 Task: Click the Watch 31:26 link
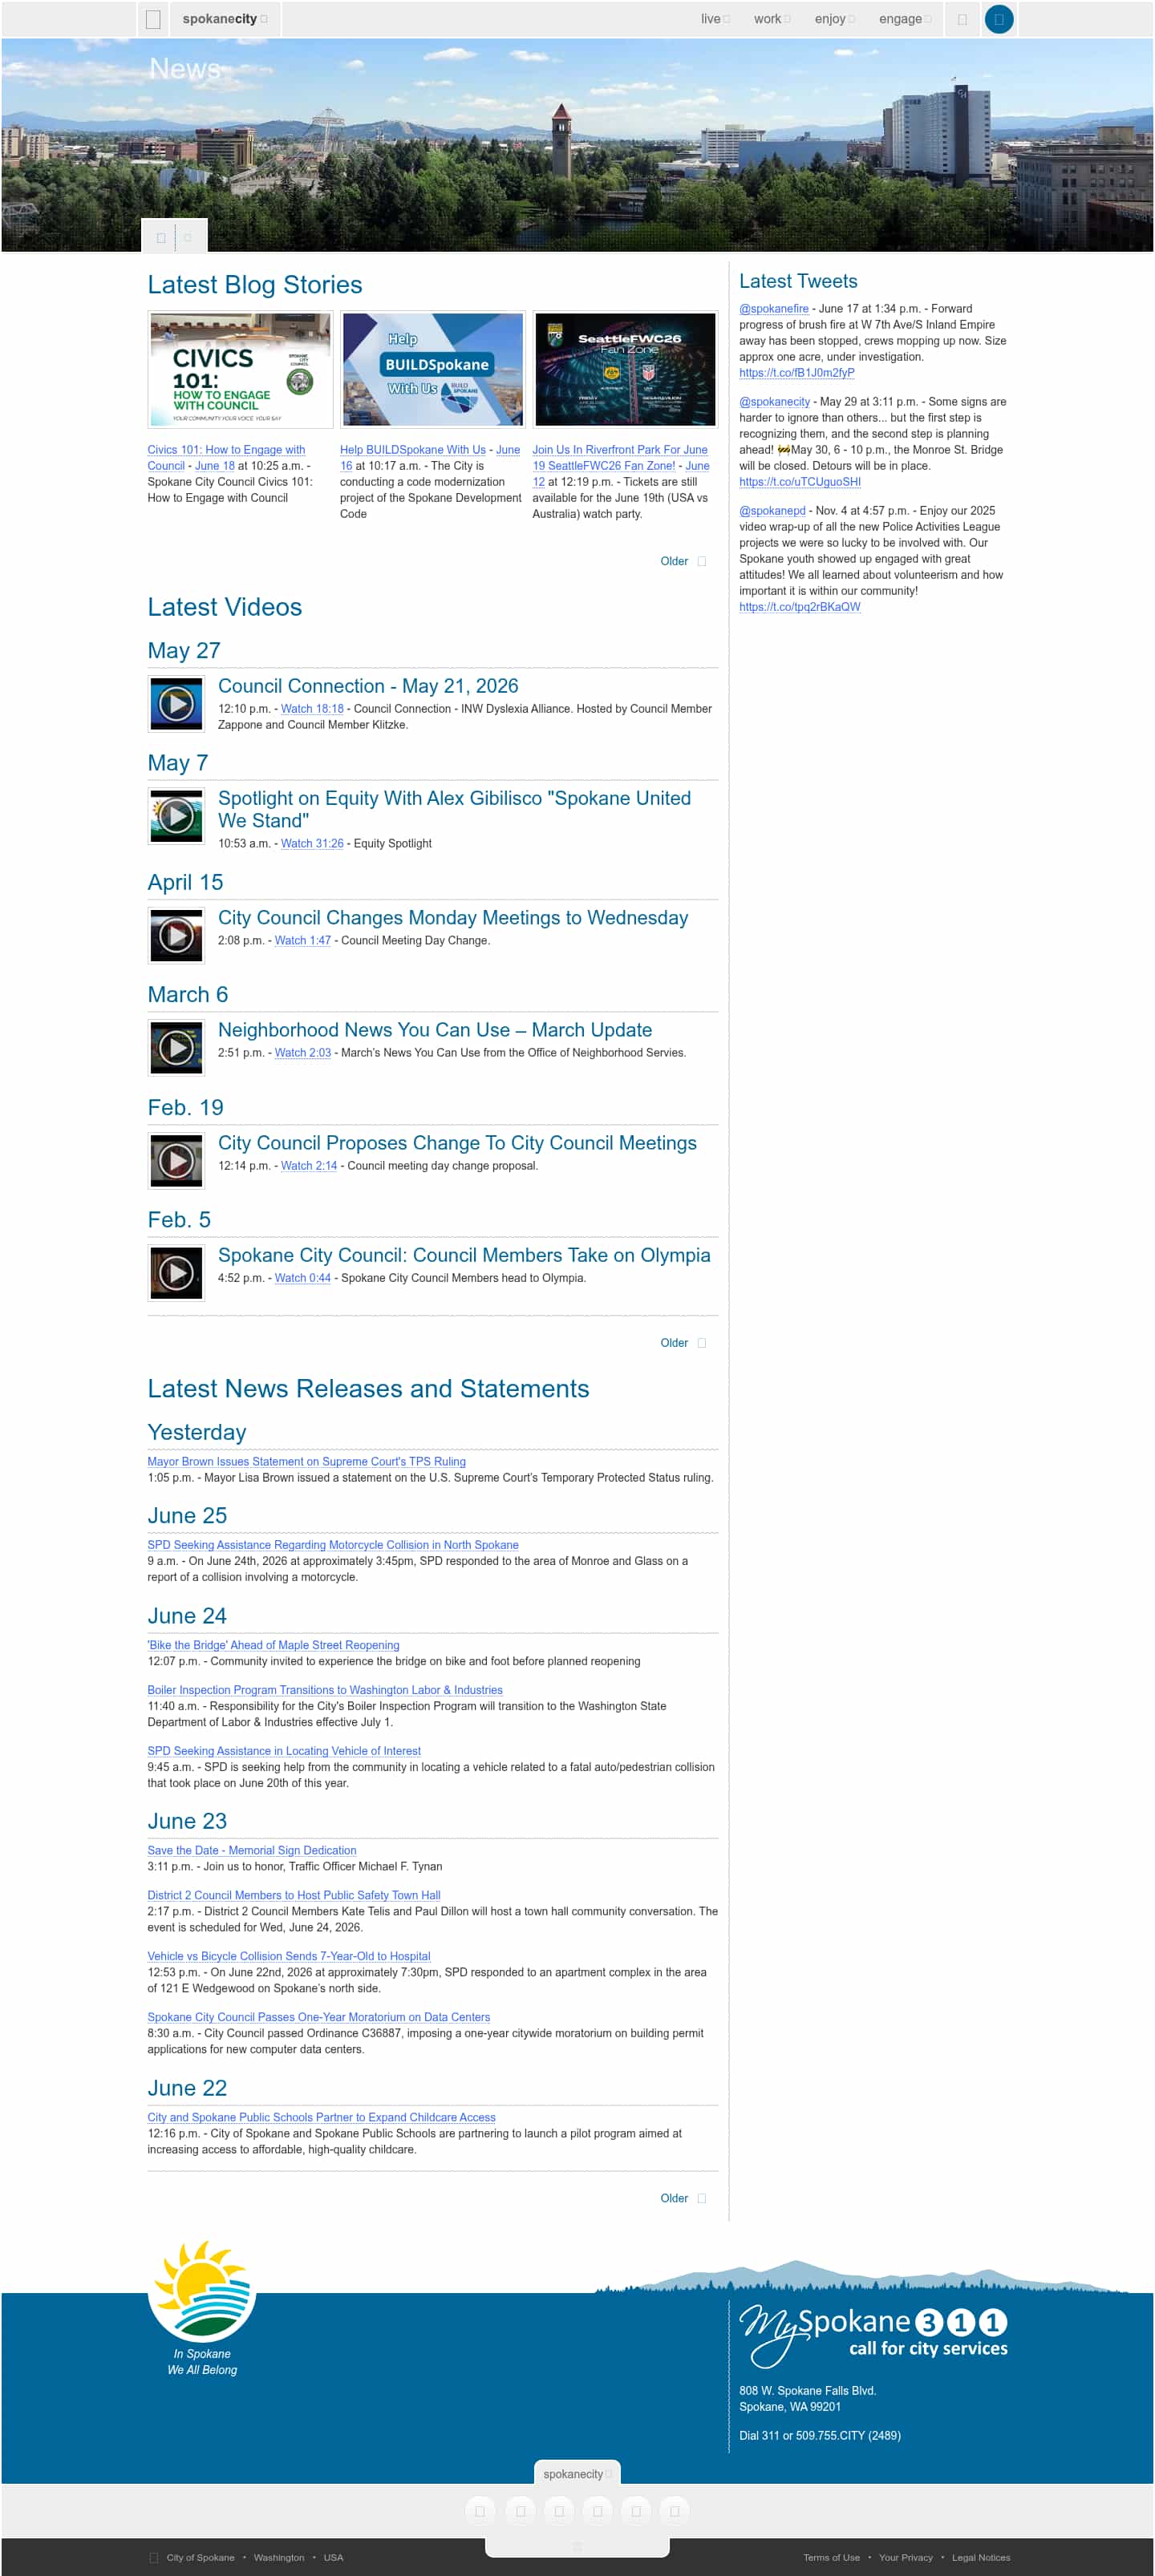[312, 843]
